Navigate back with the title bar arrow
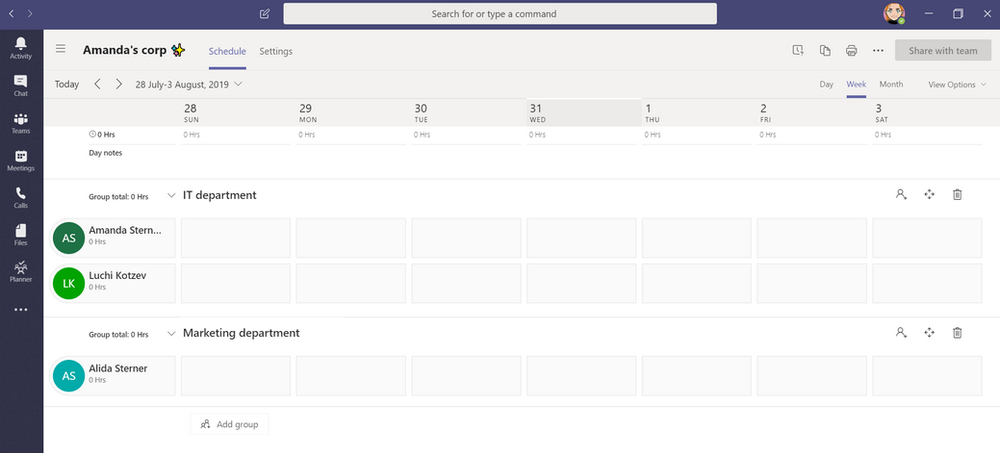The height and width of the screenshot is (453, 1000). coord(11,13)
